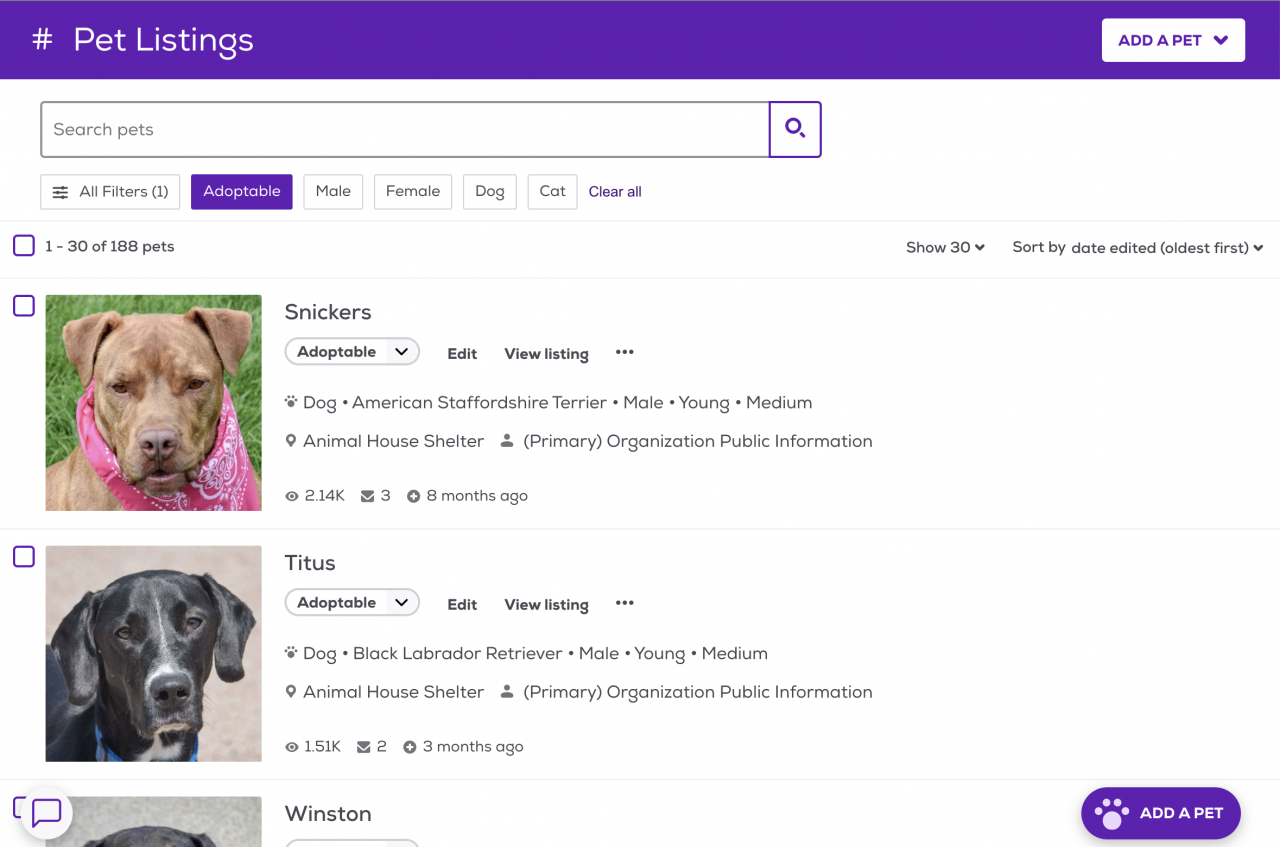Click the floating paw Add a Pet button
The width and height of the screenshot is (1280, 847).
click(x=1160, y=813)
